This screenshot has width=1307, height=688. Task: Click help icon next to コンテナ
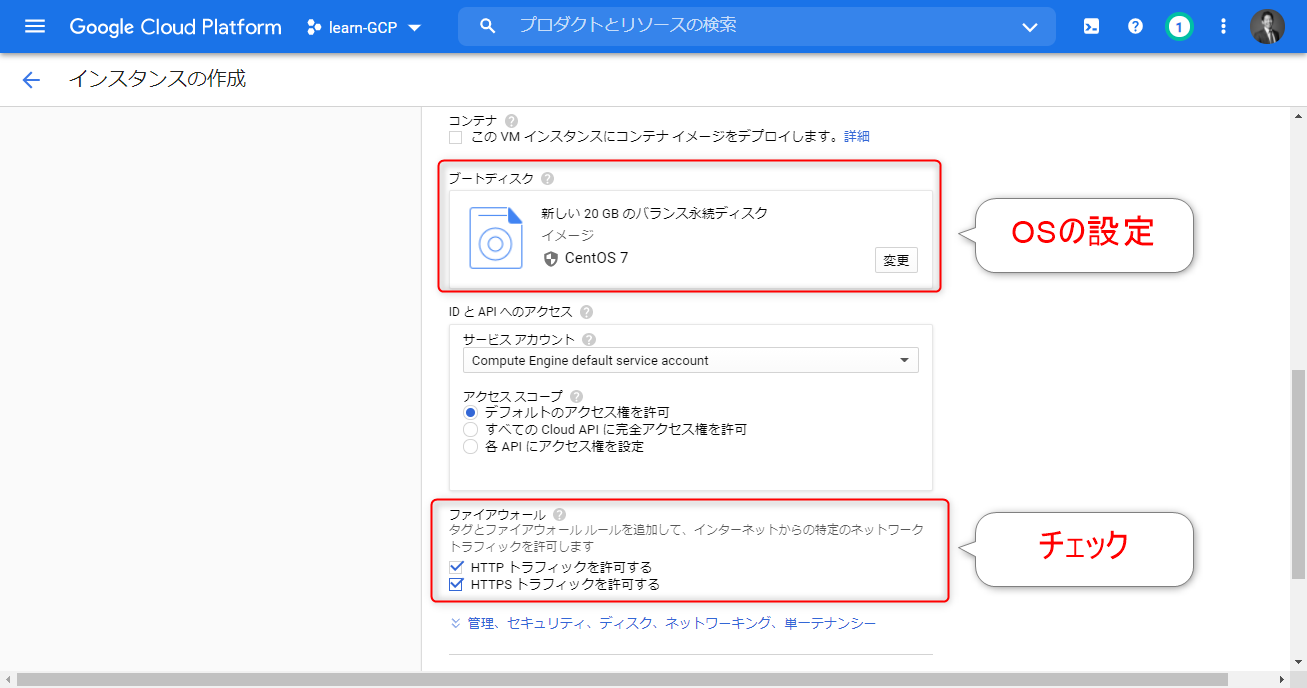(512, 120)
